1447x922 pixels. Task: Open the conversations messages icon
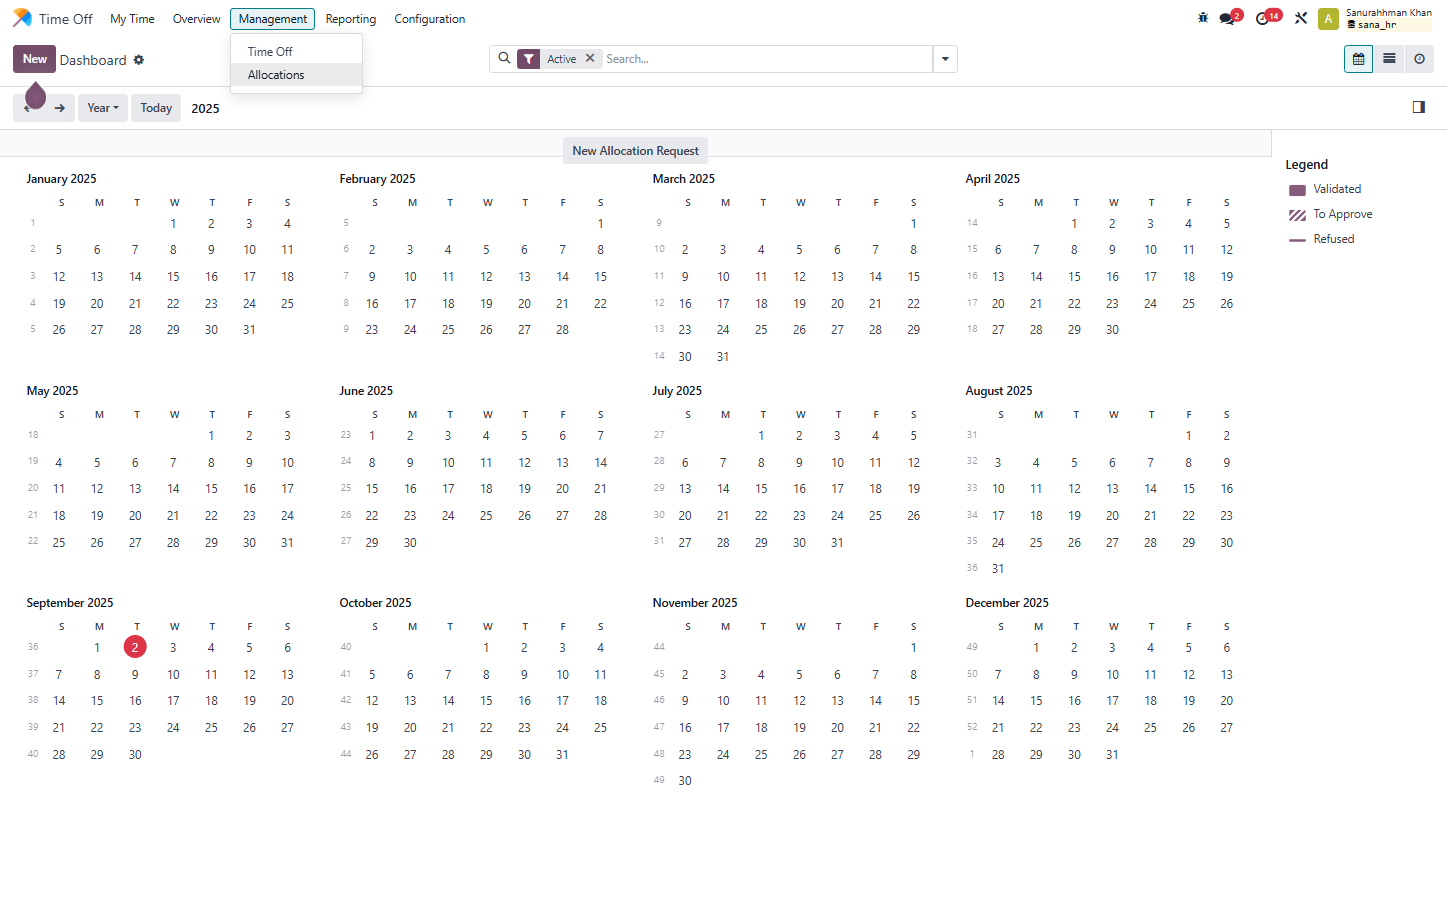pyautogui.click(x=1228, y=18)
